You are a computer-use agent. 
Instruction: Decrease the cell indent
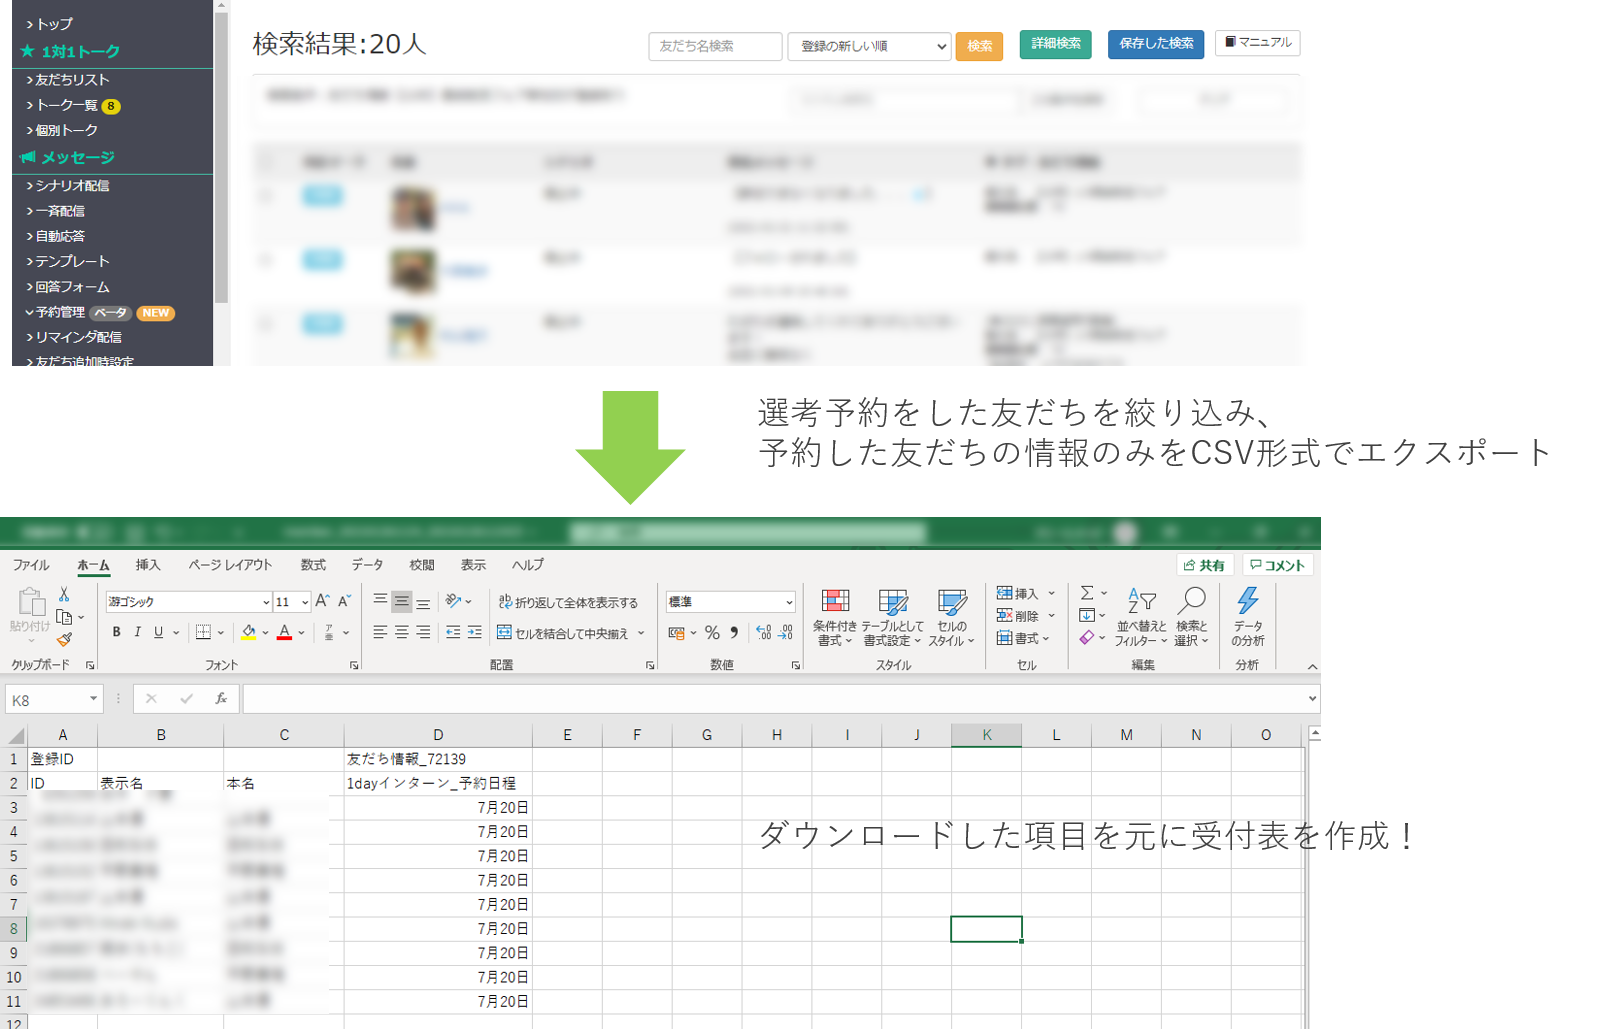(453, 632)
